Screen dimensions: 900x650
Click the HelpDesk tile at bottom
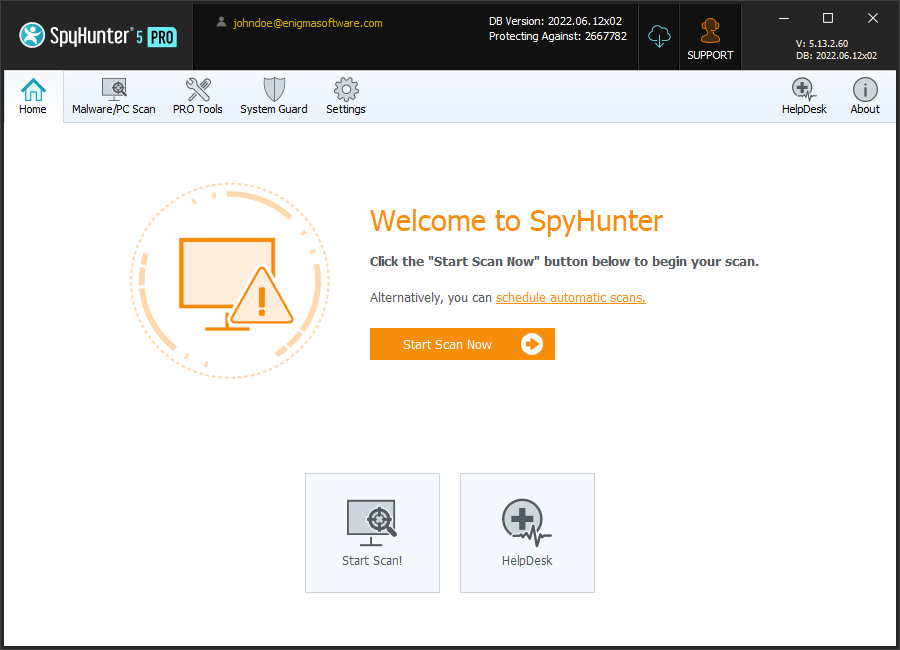(x=527, y=532)
